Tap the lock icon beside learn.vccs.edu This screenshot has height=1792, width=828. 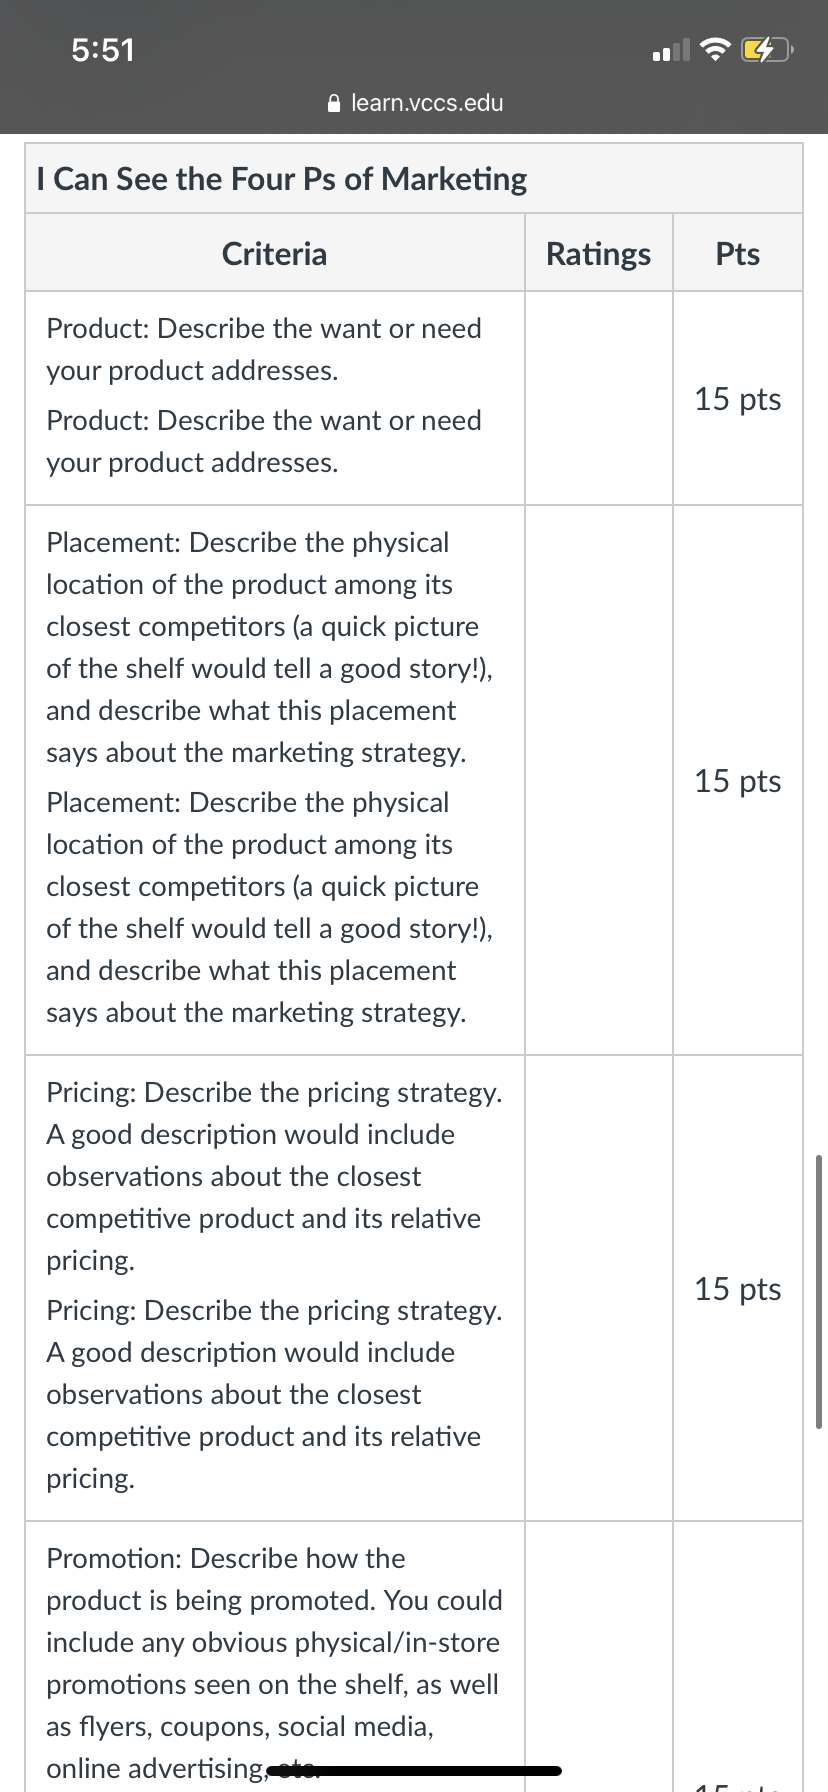tap(335, 103)
